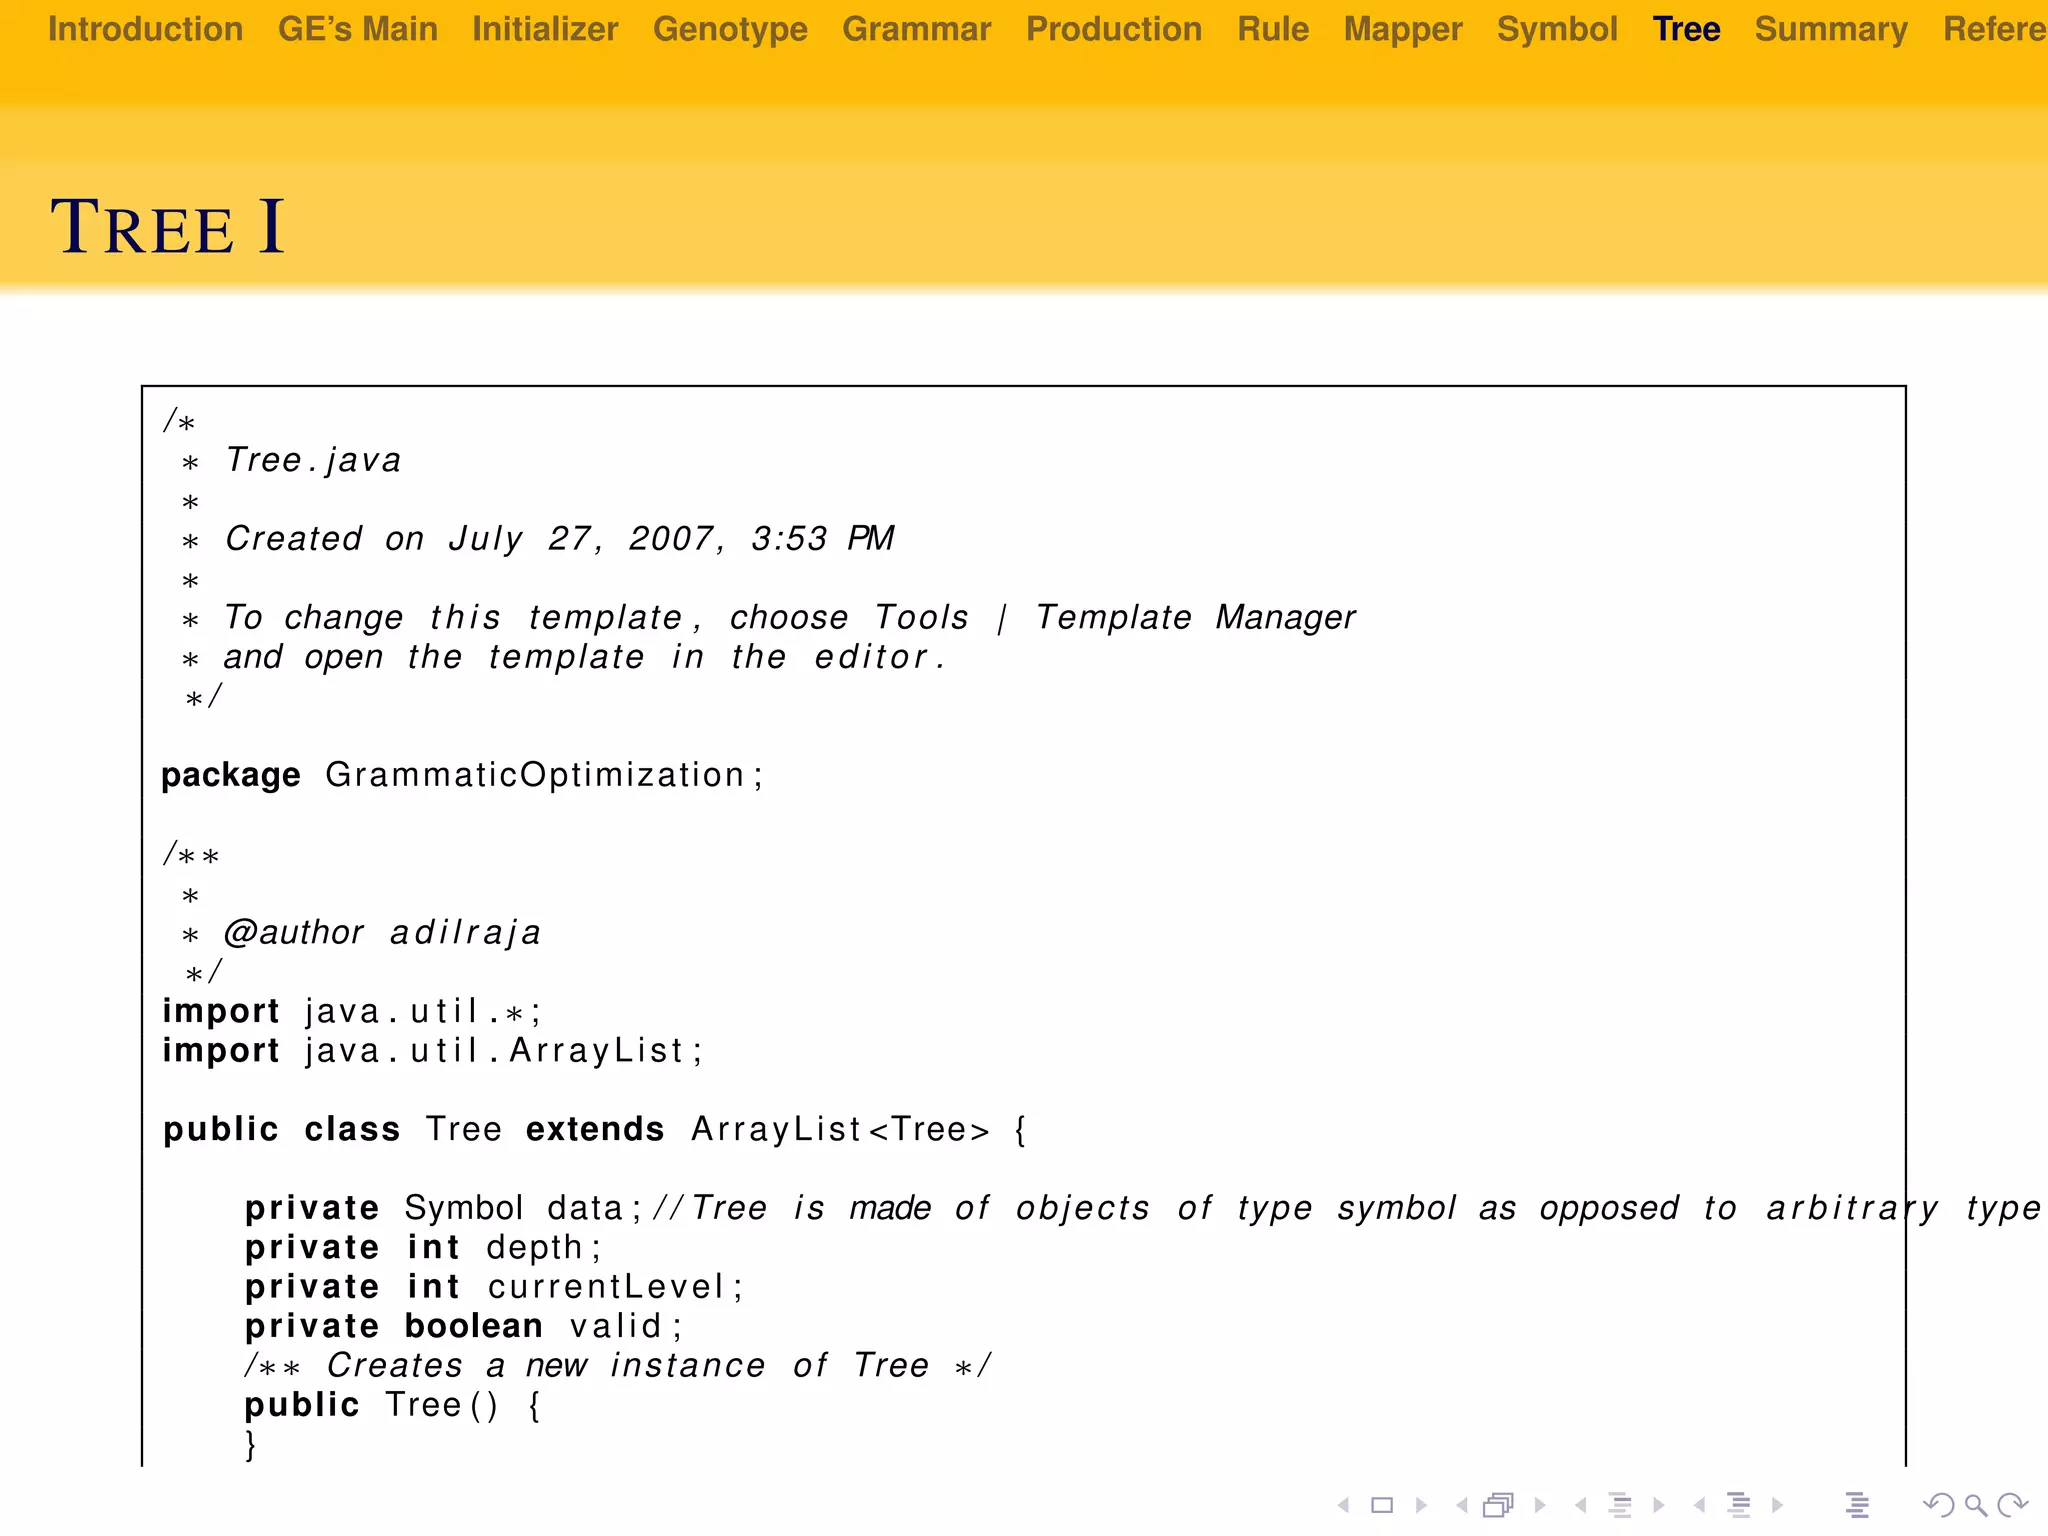Click the stacked frames icon
The width and height of the screenshot is (2048, 1536).
pos(1499,1505)
